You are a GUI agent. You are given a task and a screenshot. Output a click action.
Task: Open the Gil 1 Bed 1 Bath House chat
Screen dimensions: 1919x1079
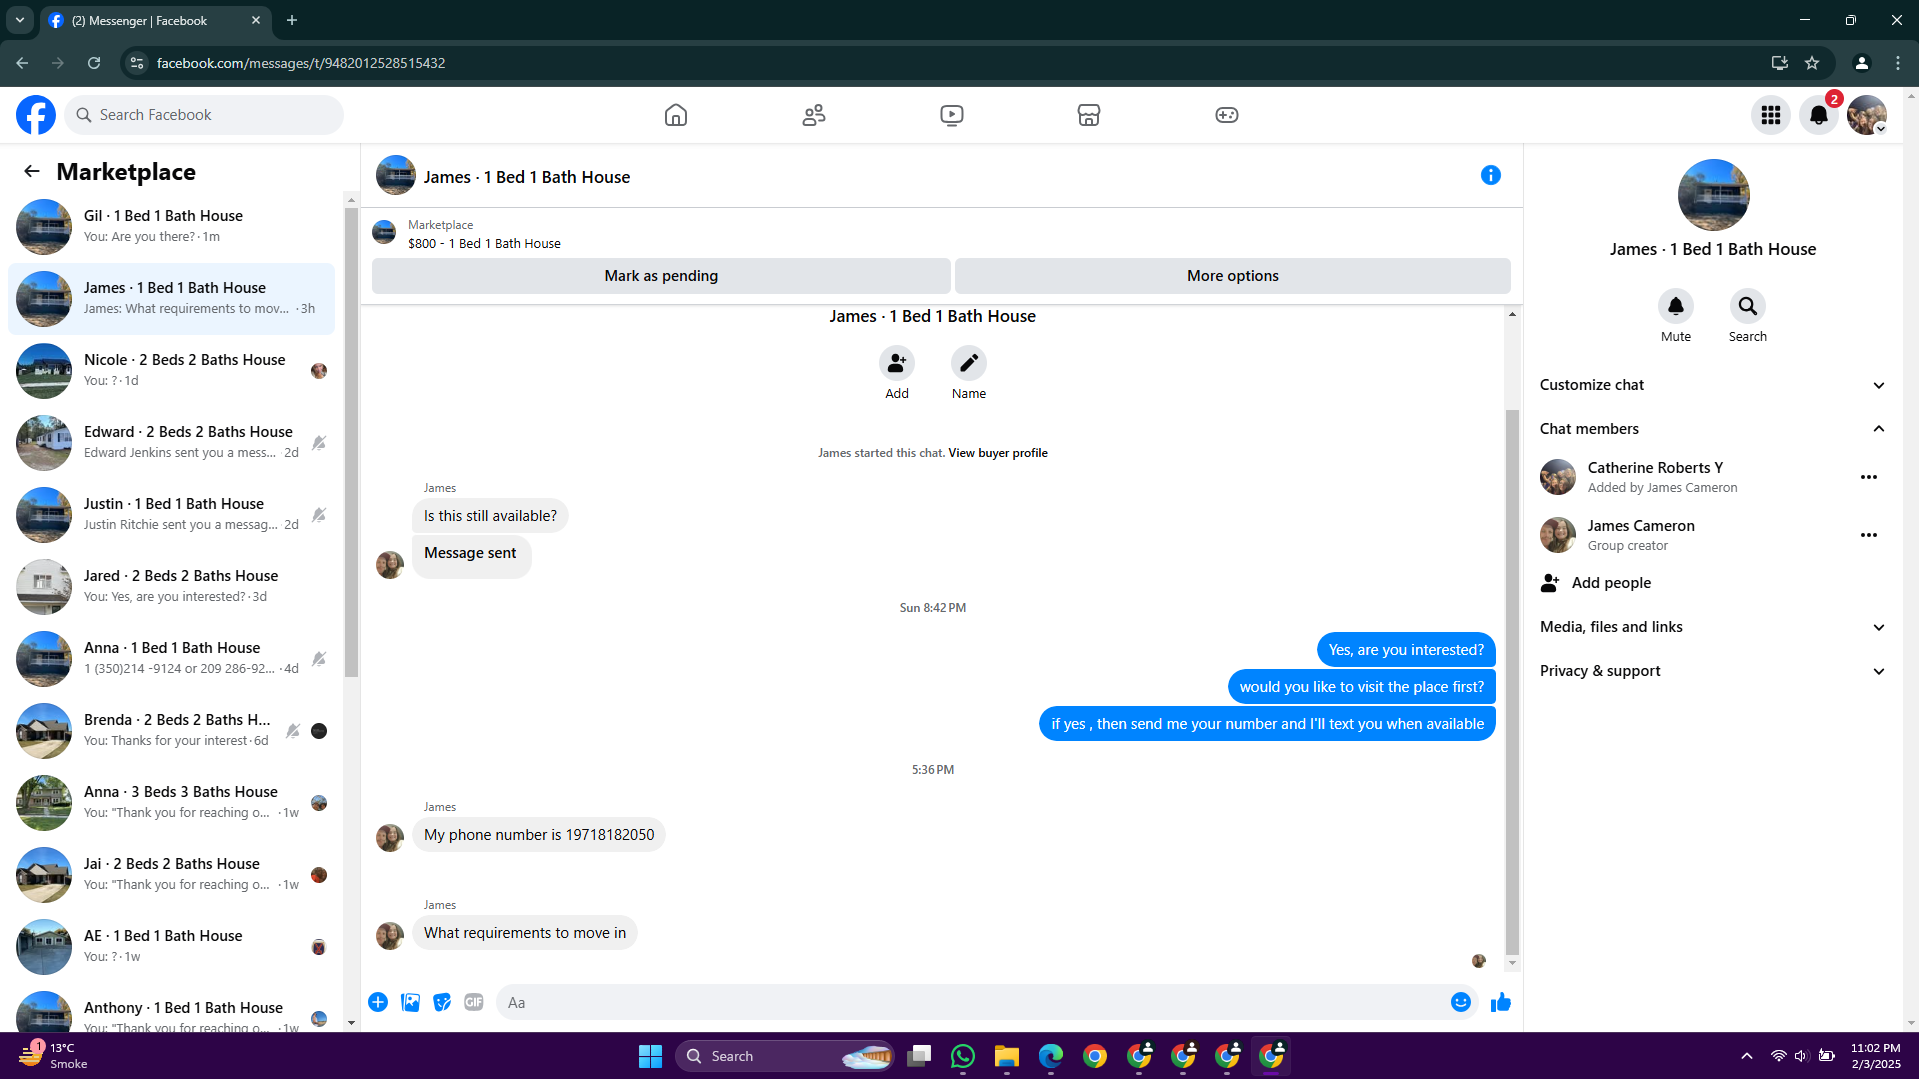[172, 227]
